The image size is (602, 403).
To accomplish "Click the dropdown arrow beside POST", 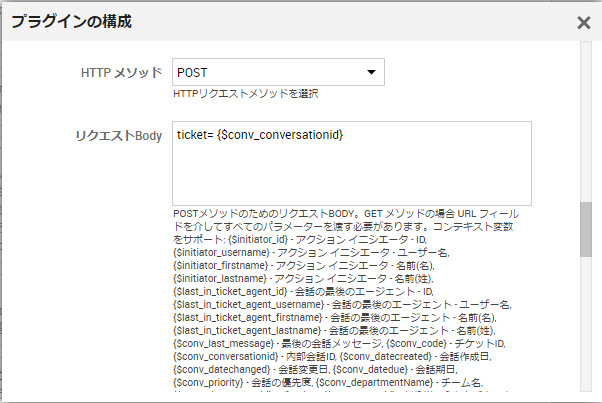I will click(371, 72).
